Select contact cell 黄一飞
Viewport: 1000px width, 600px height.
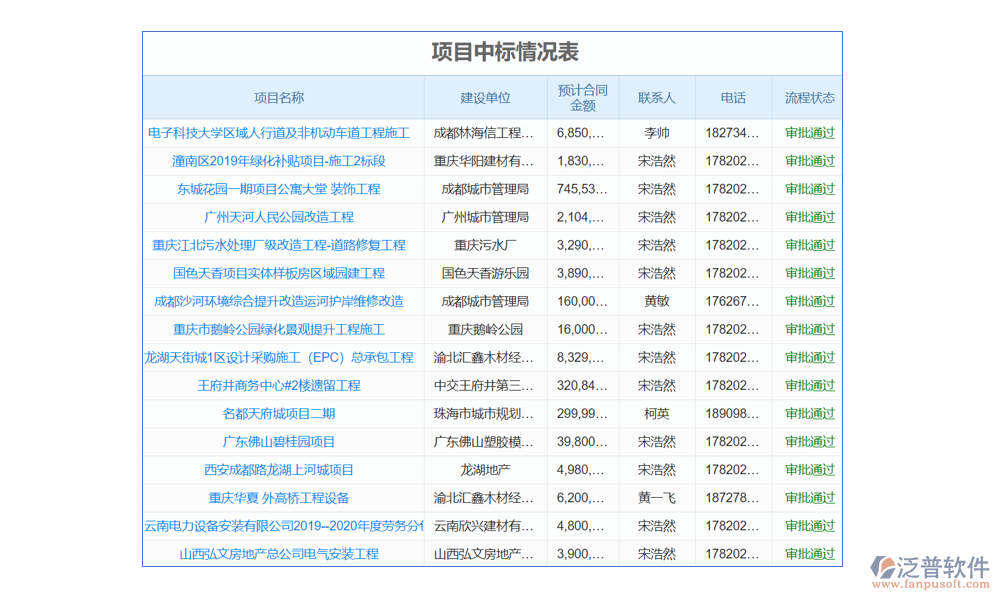pos(657,497)
